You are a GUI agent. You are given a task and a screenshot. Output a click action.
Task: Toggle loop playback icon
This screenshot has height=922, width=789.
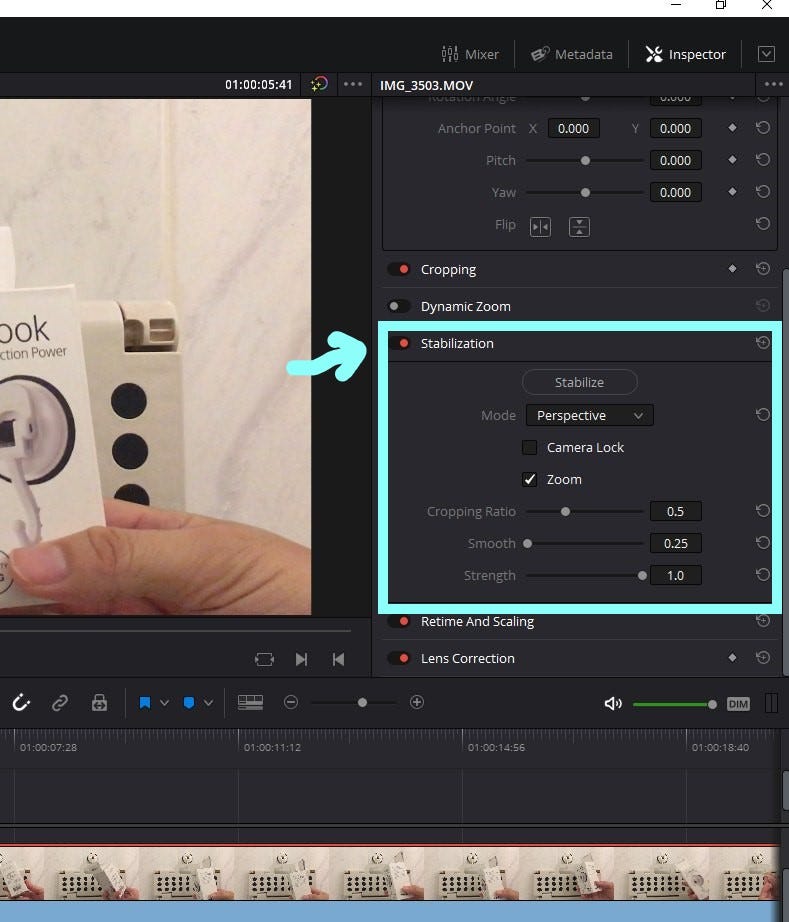264,659
